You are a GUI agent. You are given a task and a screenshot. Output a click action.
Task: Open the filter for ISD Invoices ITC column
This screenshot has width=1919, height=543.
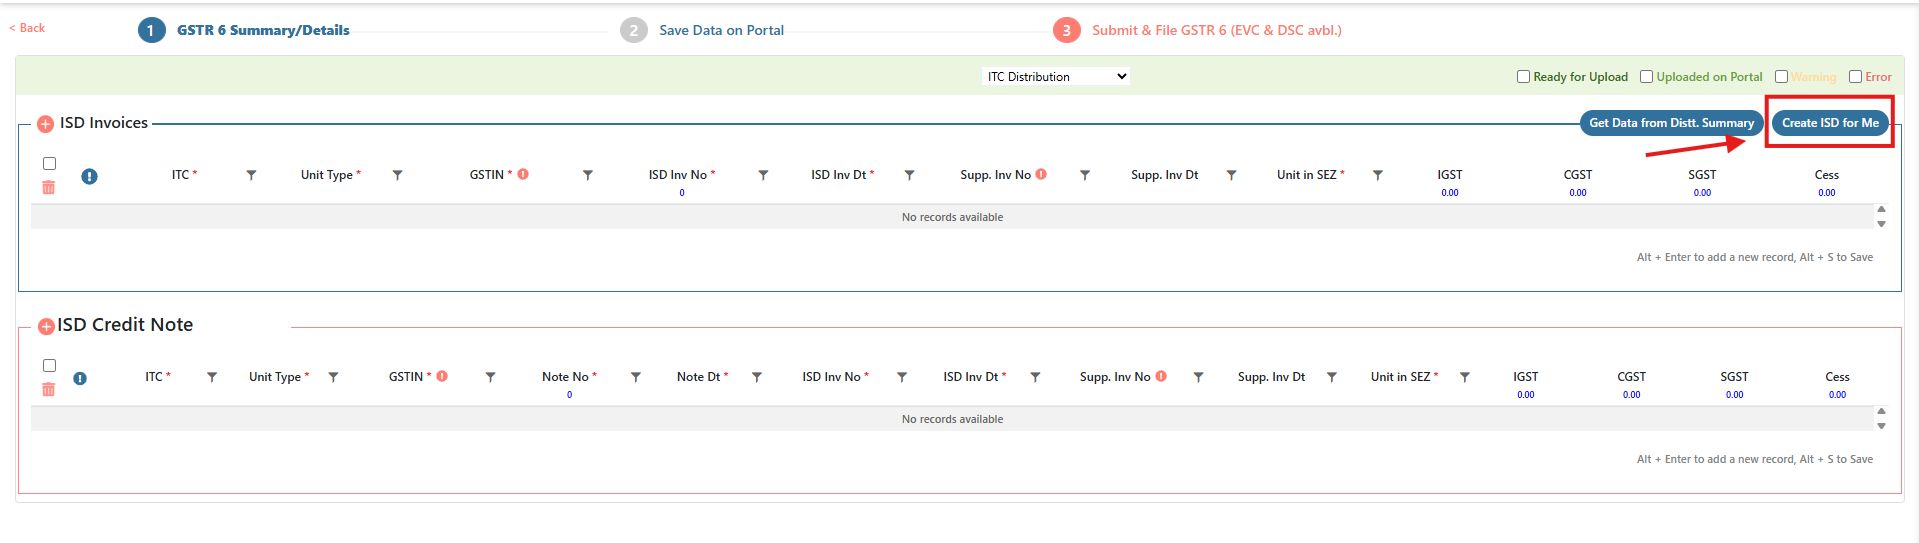click(251, 175)
